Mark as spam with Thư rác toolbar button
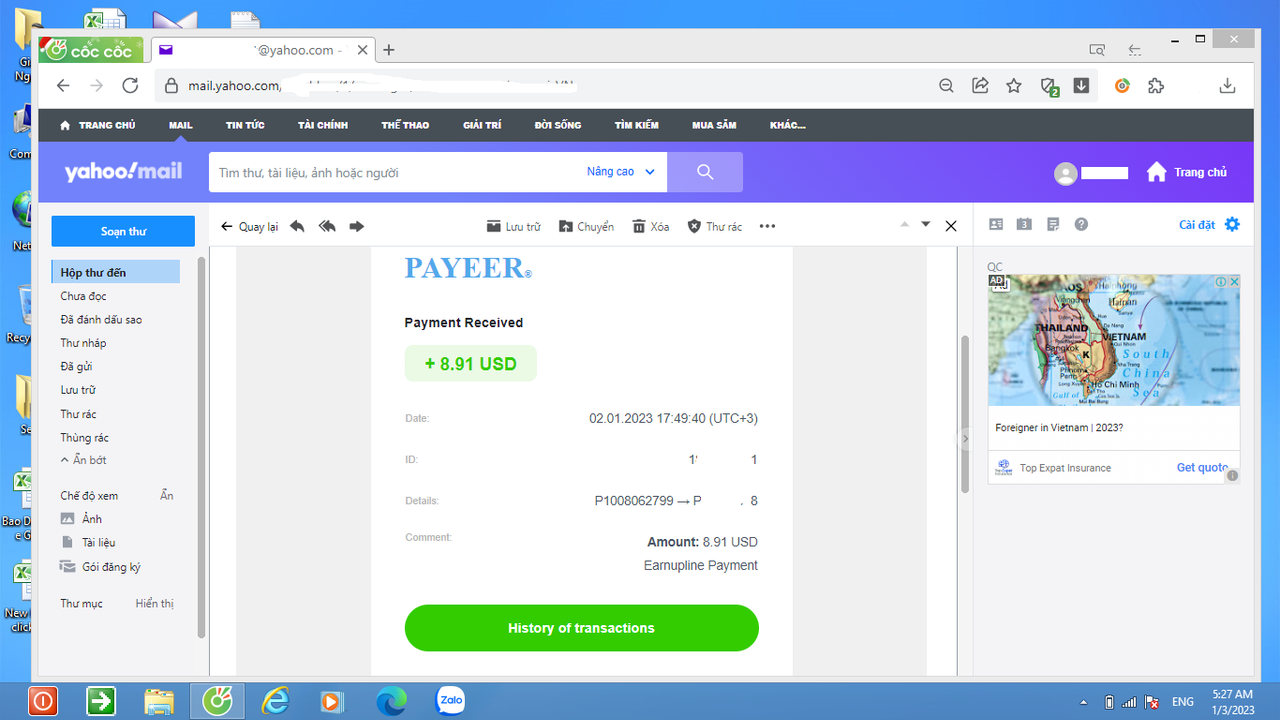 pos(714,227)
